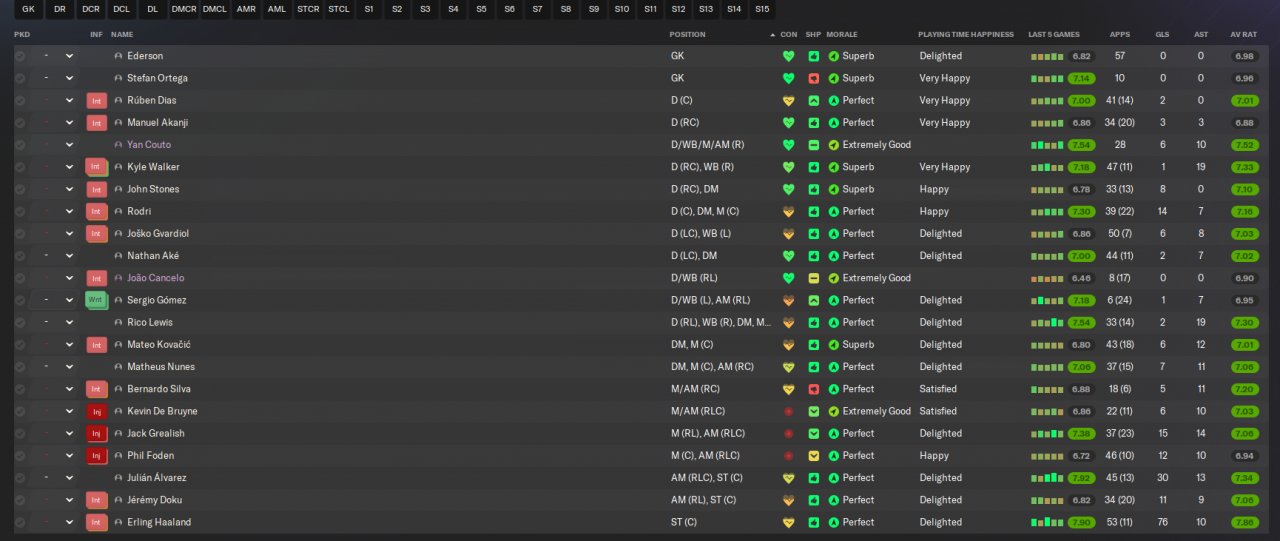
Task: Select the GK position tab
Action: [28, 9]
